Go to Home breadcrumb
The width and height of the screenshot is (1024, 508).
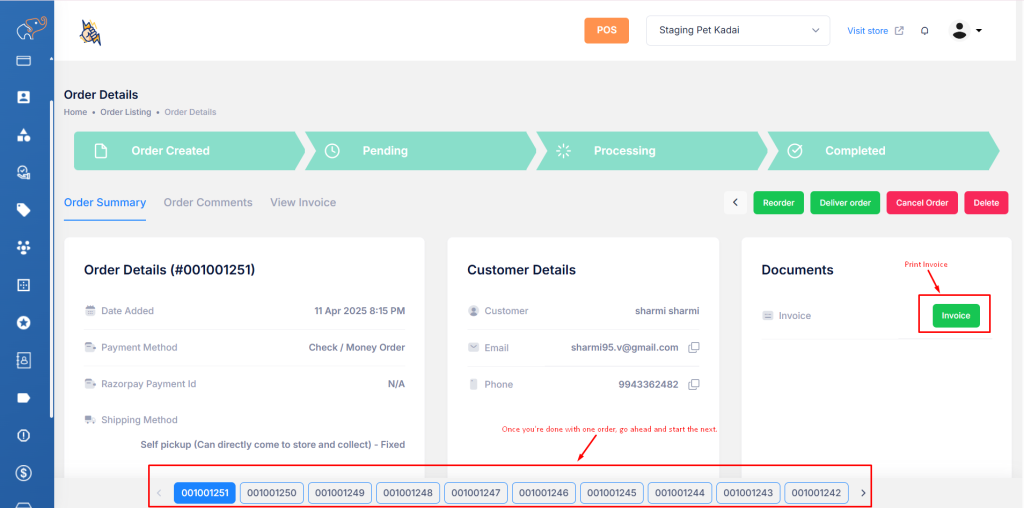pos(75,112)
